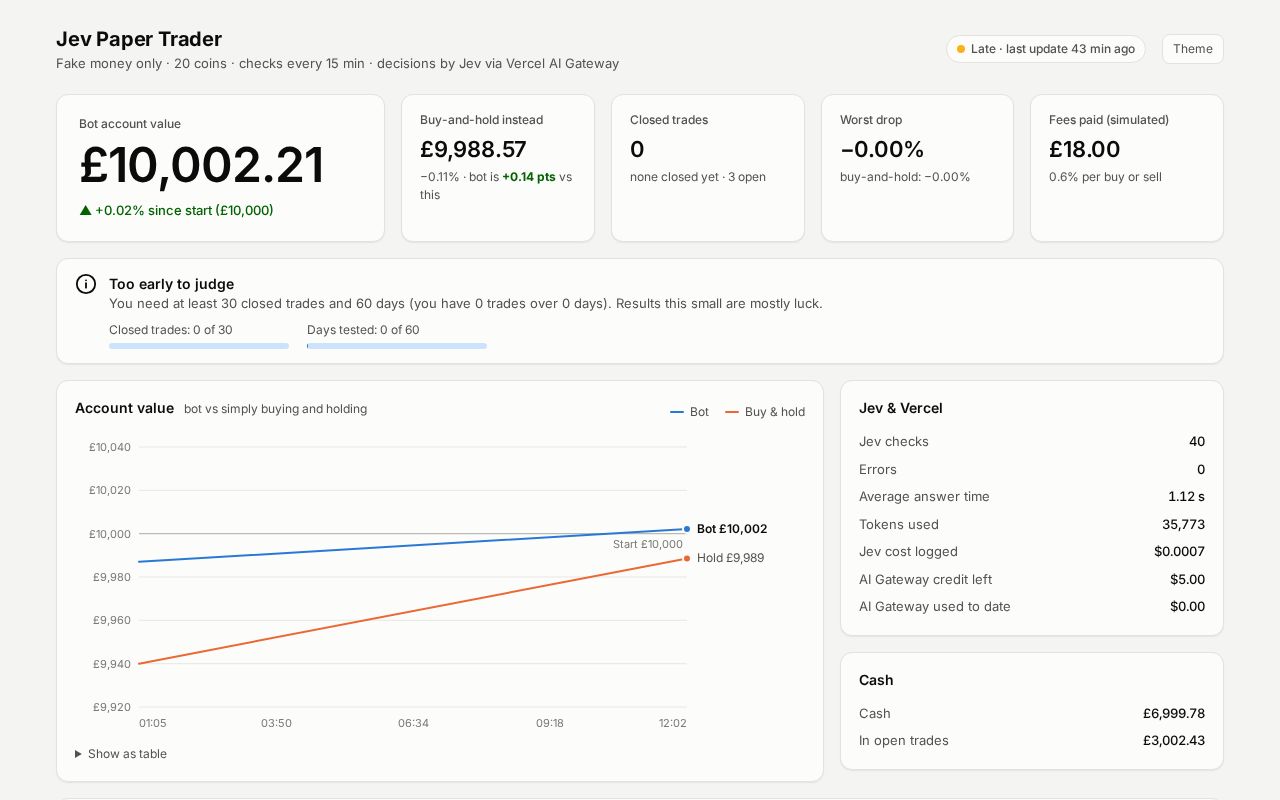Select the £10,002.21 bot account value
Screen dimensions: 1280x800
click(202, 166)
